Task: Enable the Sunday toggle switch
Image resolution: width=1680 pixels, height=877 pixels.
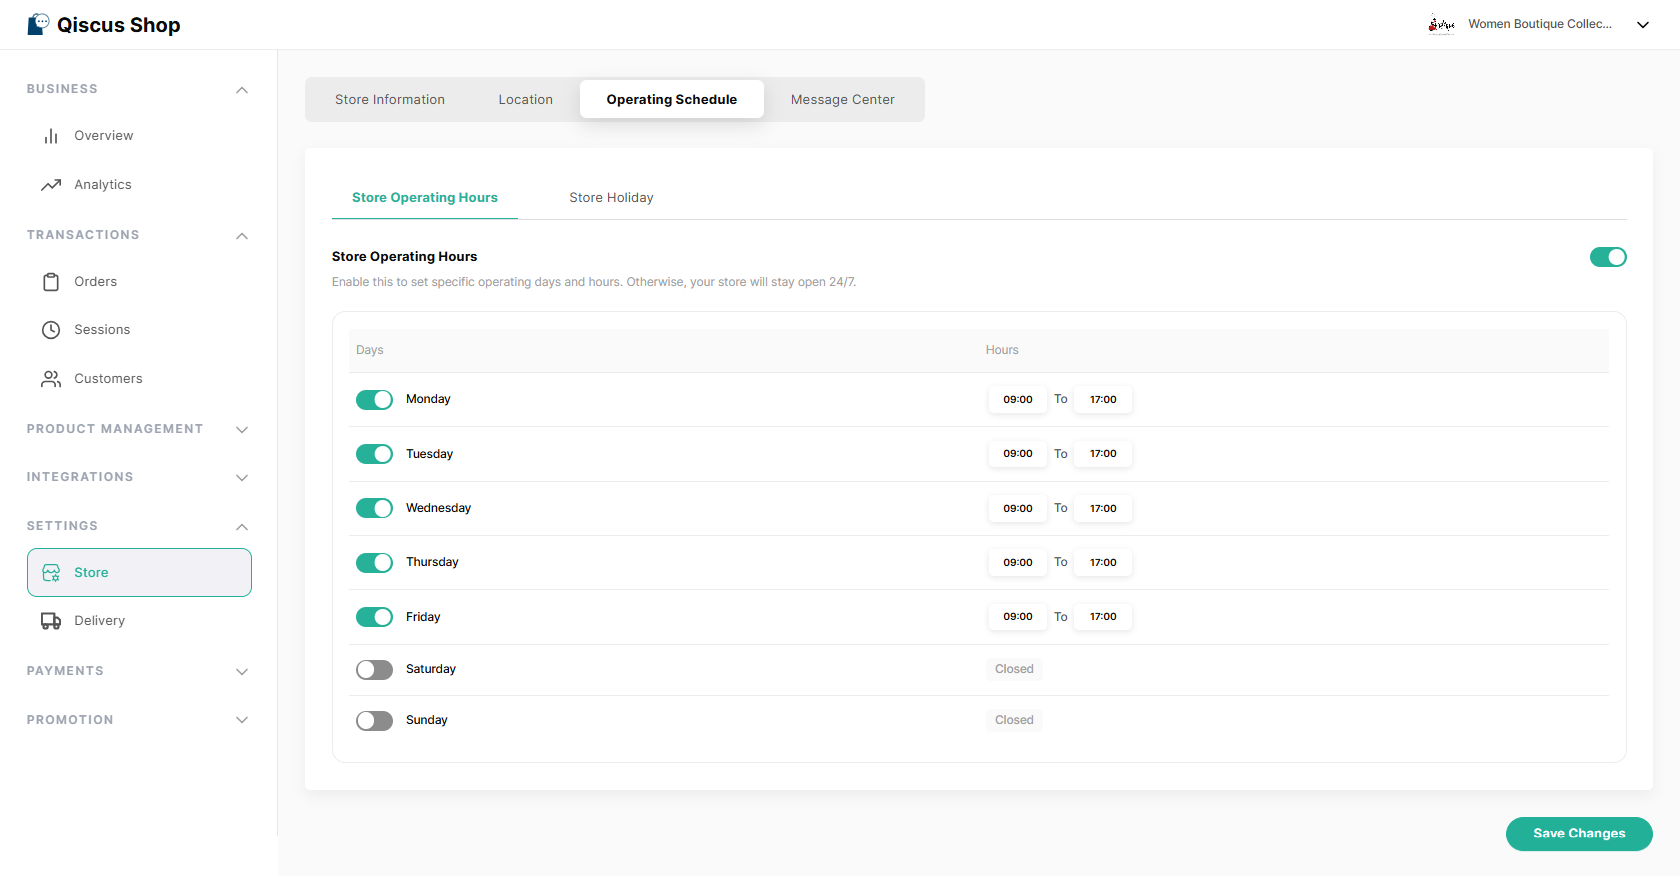Action: 374,721
